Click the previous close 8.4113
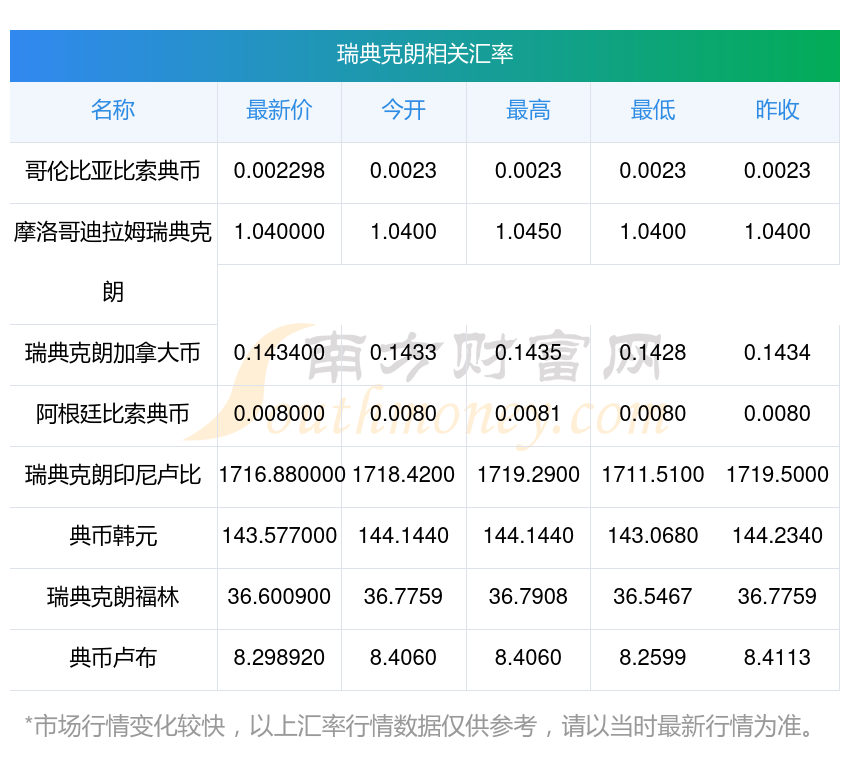 click(x=777, y=658)
